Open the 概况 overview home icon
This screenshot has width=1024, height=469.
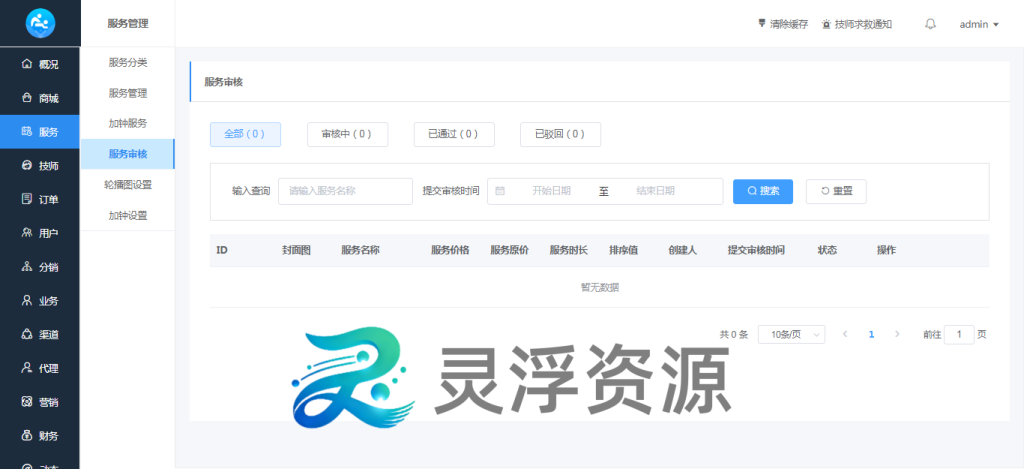tap(27, 64)
